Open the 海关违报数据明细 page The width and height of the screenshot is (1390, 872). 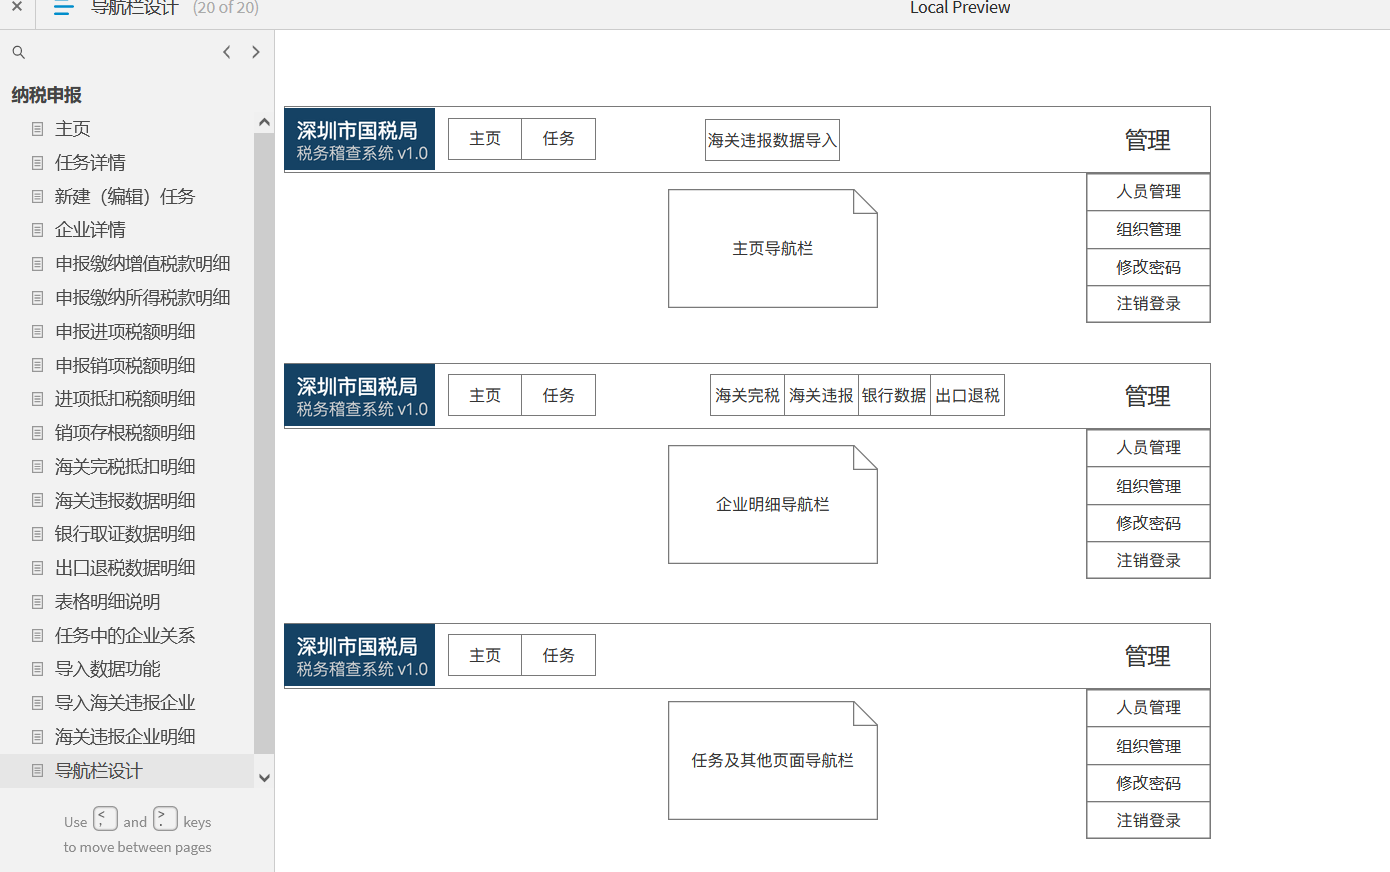click(125, 501)
